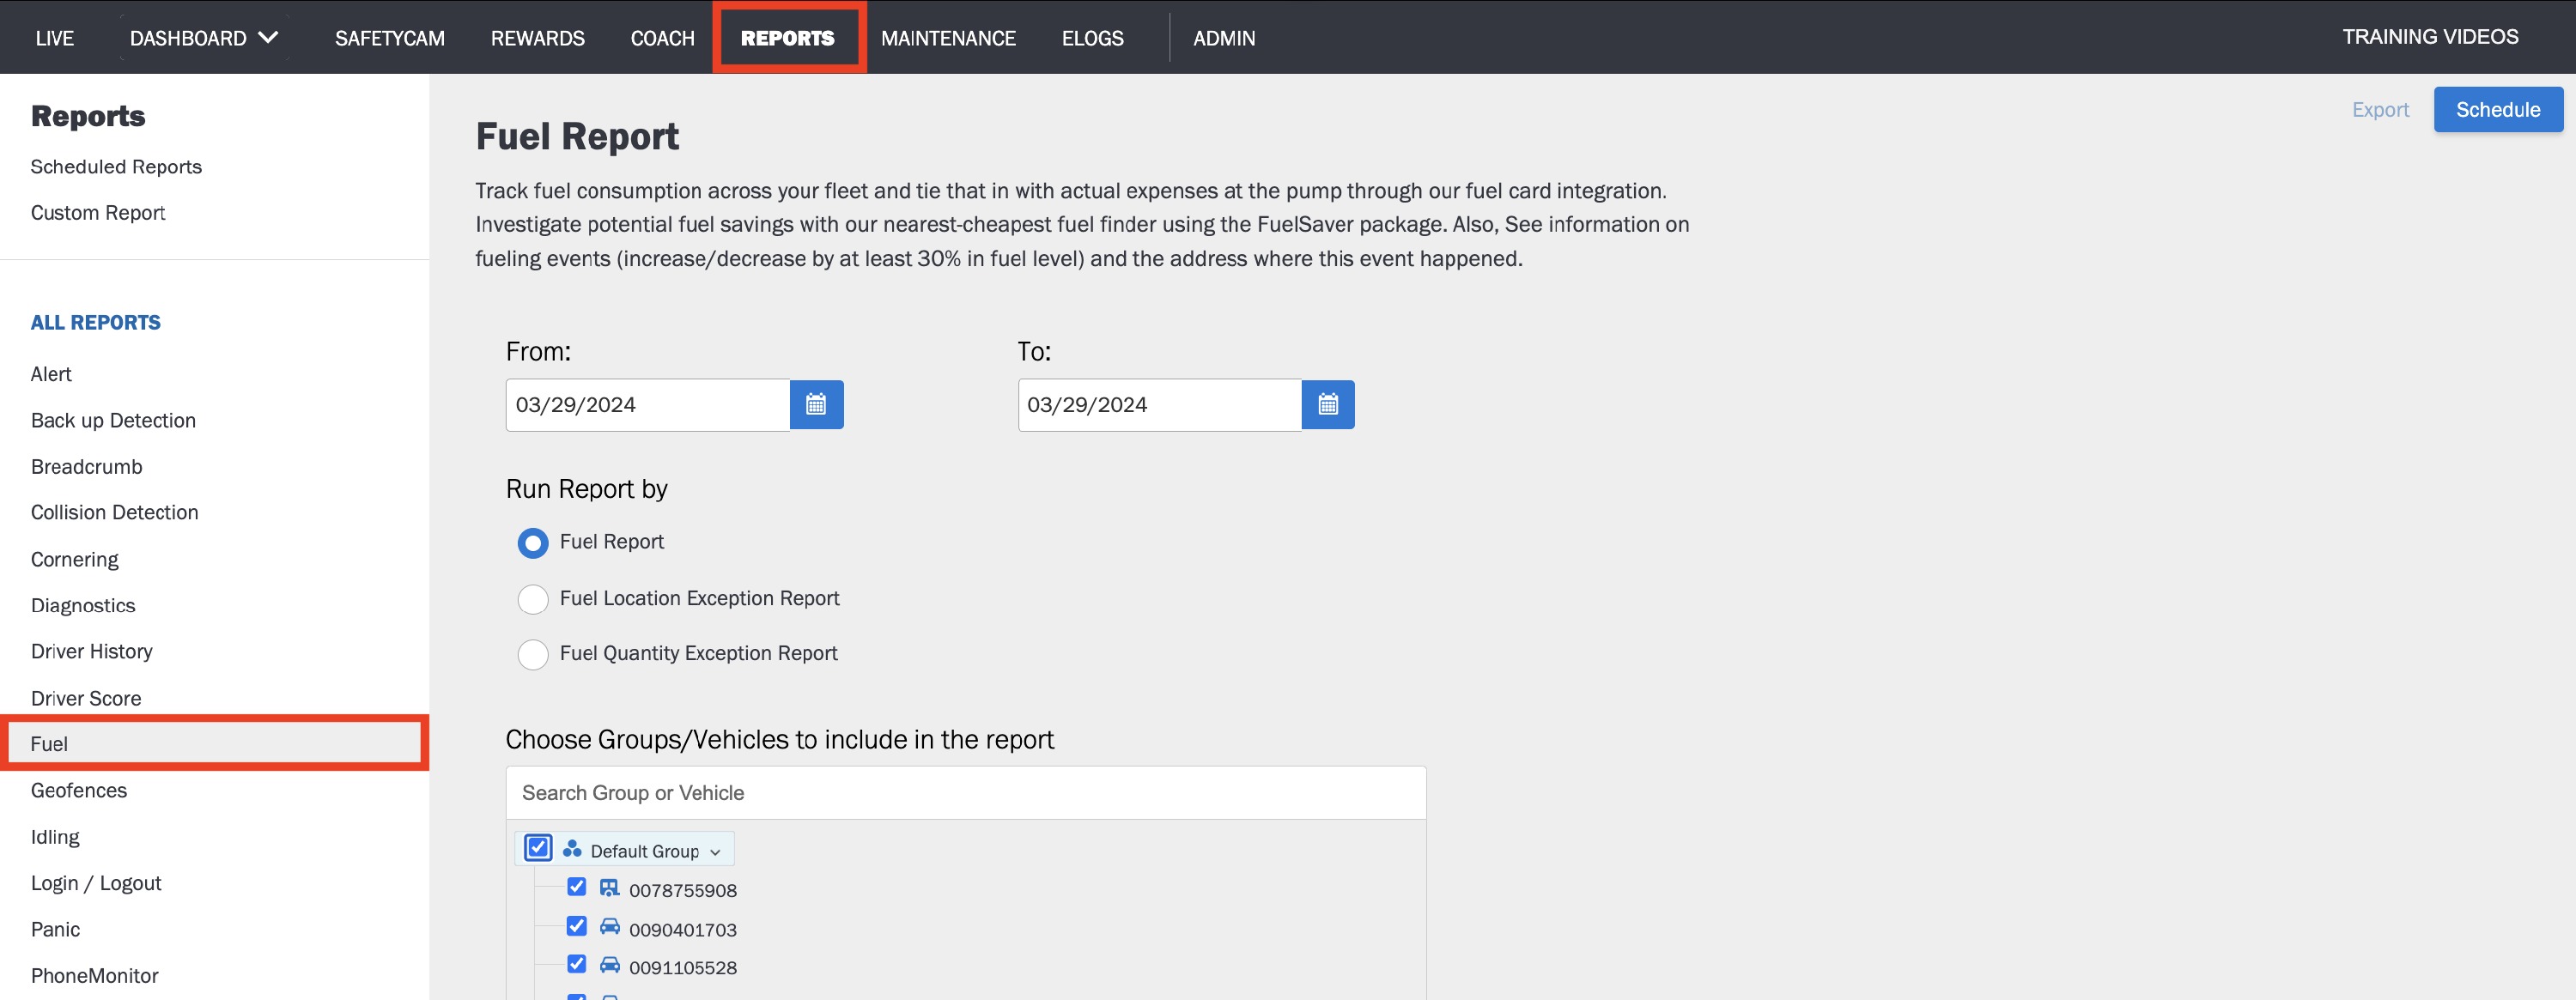Click the Export link
This screenshot has width=2576, height=1000.
[2380, 110]
